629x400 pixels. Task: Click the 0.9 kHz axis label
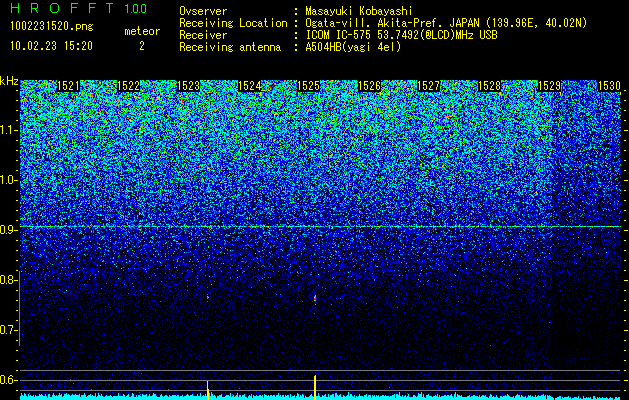[9, 230]
